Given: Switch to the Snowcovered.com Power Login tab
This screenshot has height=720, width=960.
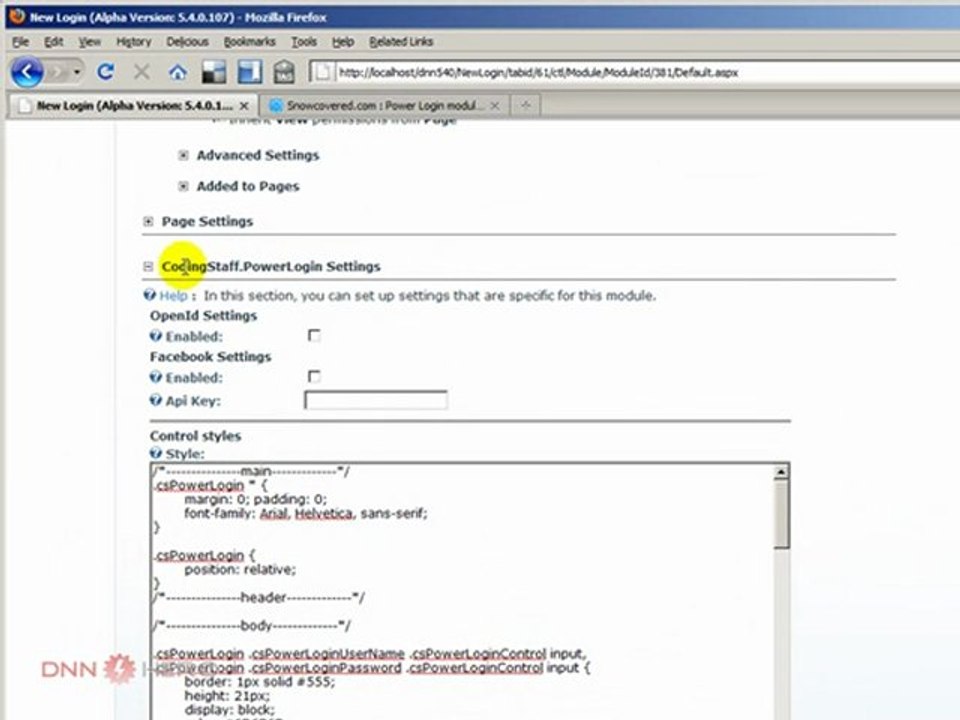Looking at the screenshot, I should coord(385,105).
